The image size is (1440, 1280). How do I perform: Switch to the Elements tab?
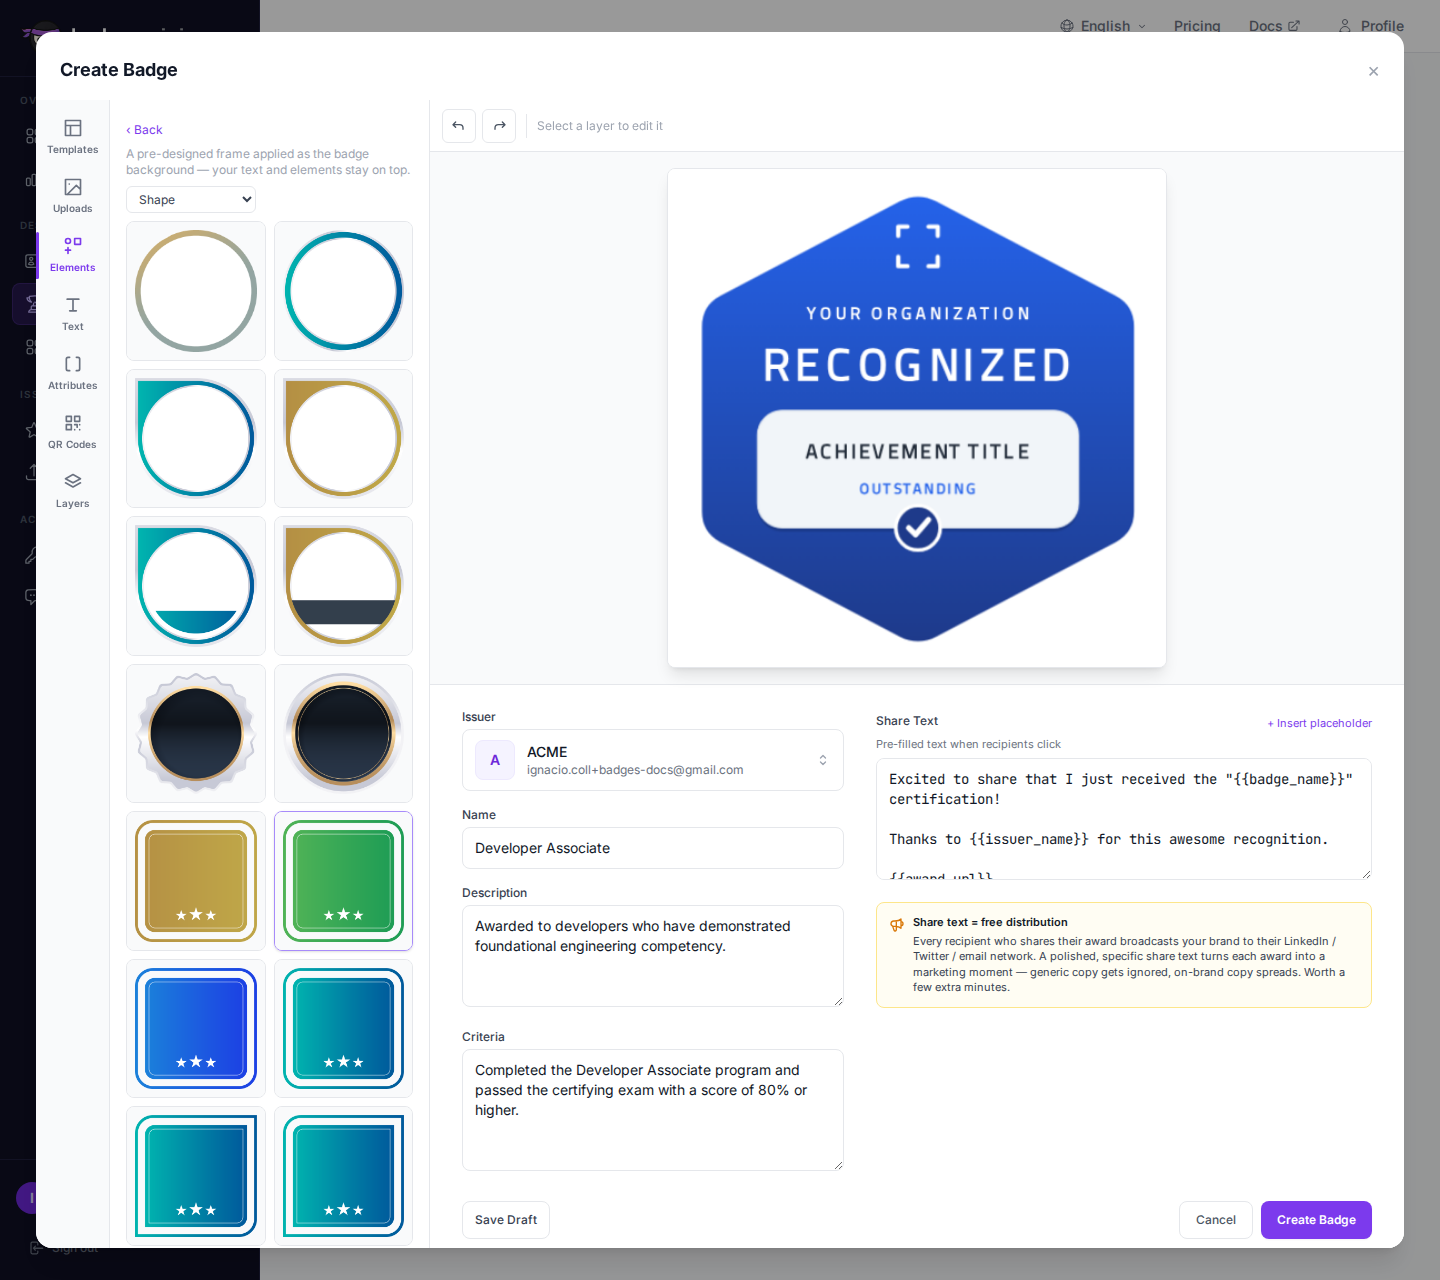click(x=73, y=255)
